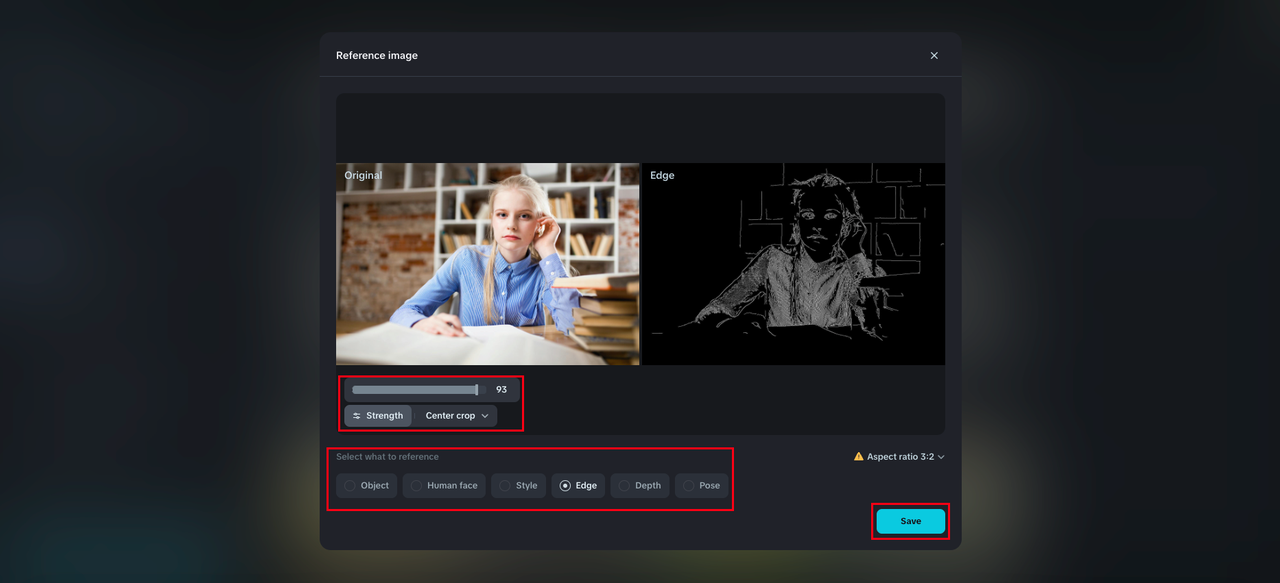Click the Edge map preview
The height and width of the screenshot is (583, 1280).
pos(793,264)
